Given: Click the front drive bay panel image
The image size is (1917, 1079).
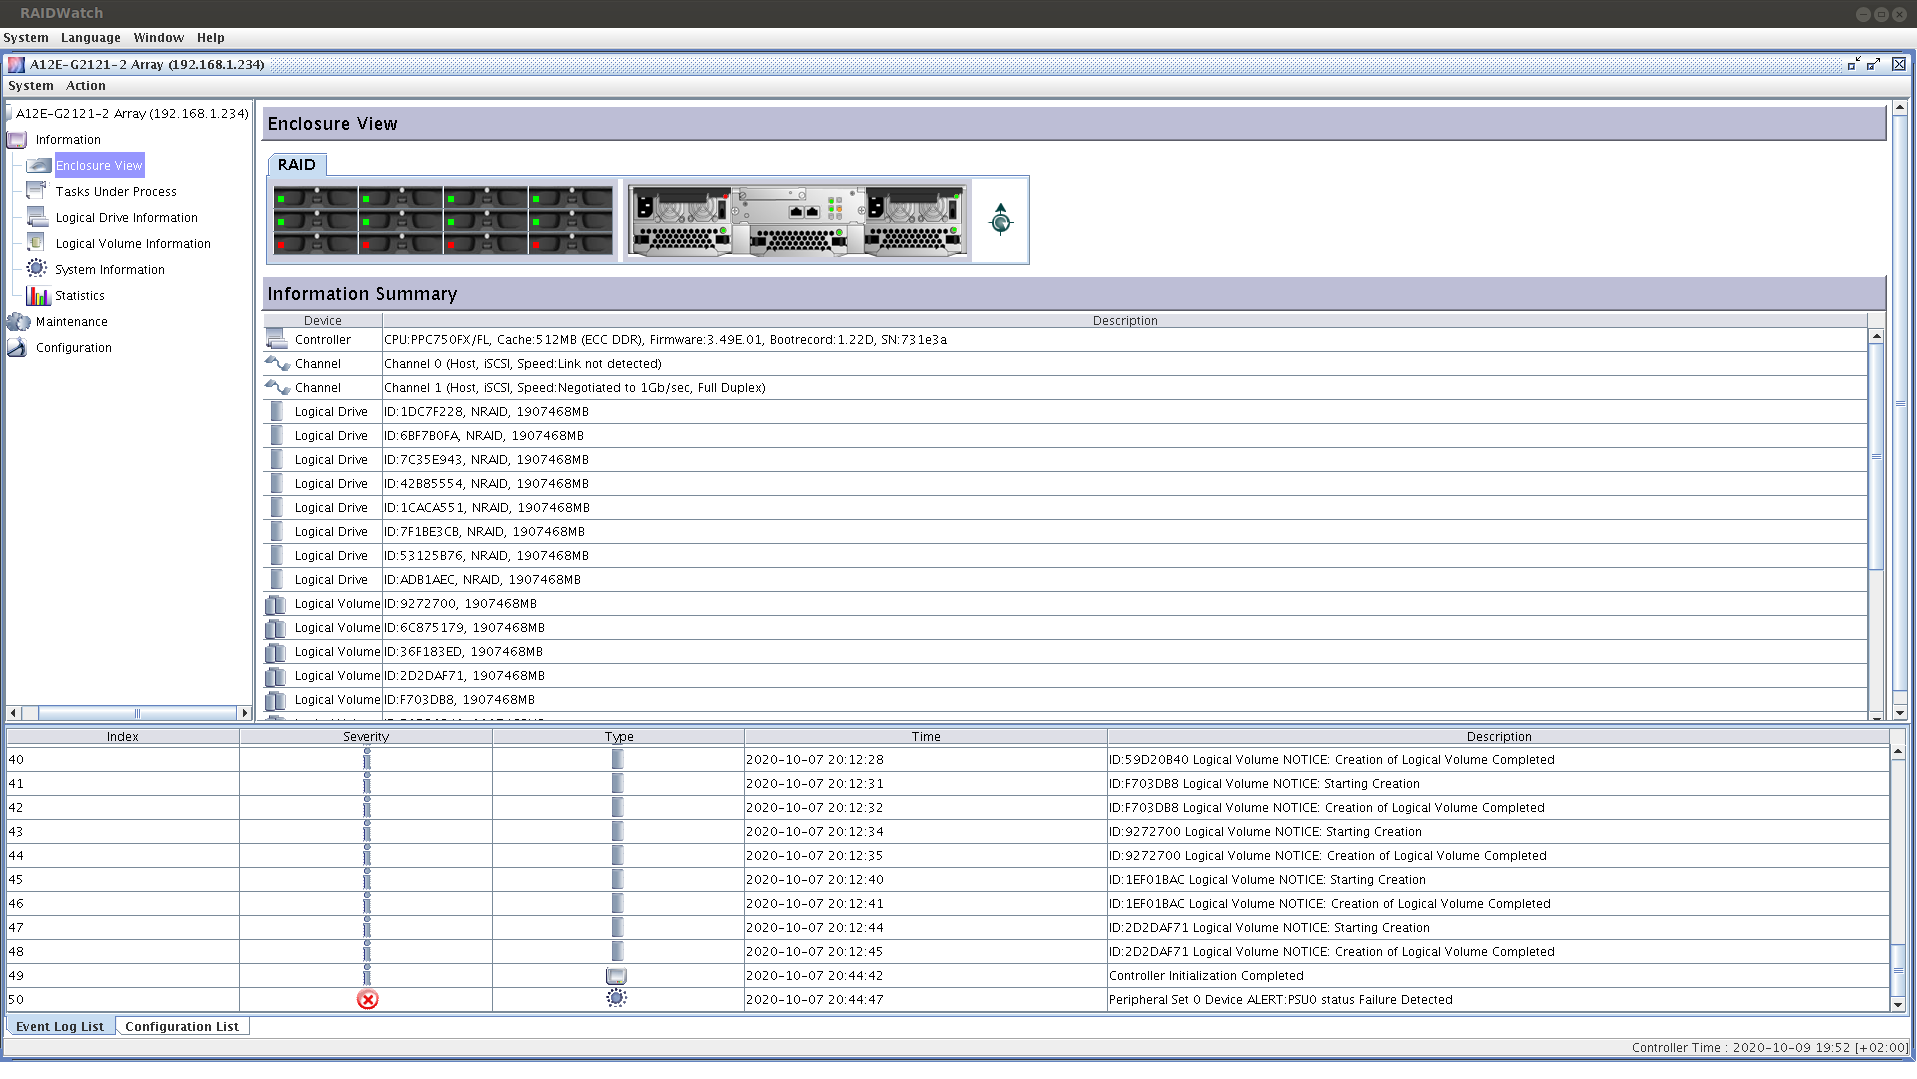Looking at the screenshot, I should tap(443, 220).
